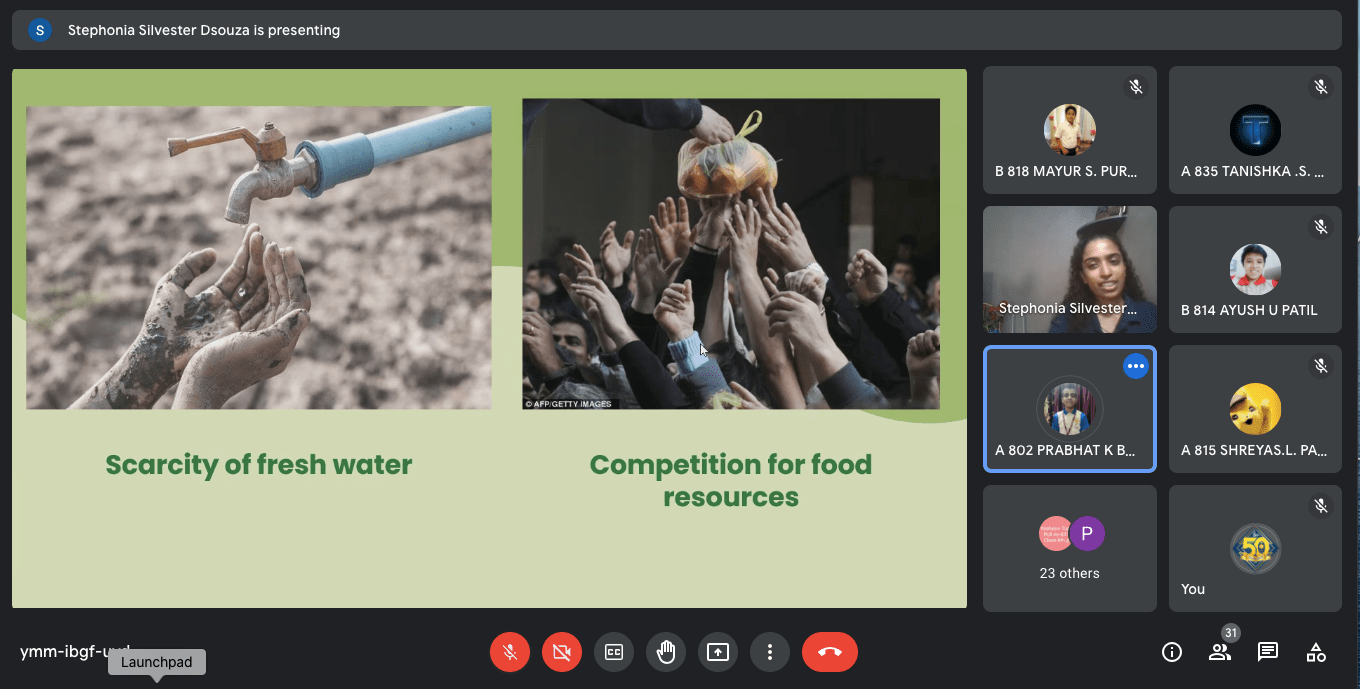Viewport: 1360px width, 689px height.
Task: Select the B 814 AYUSH U PATIL tile
Action: 1255,269
